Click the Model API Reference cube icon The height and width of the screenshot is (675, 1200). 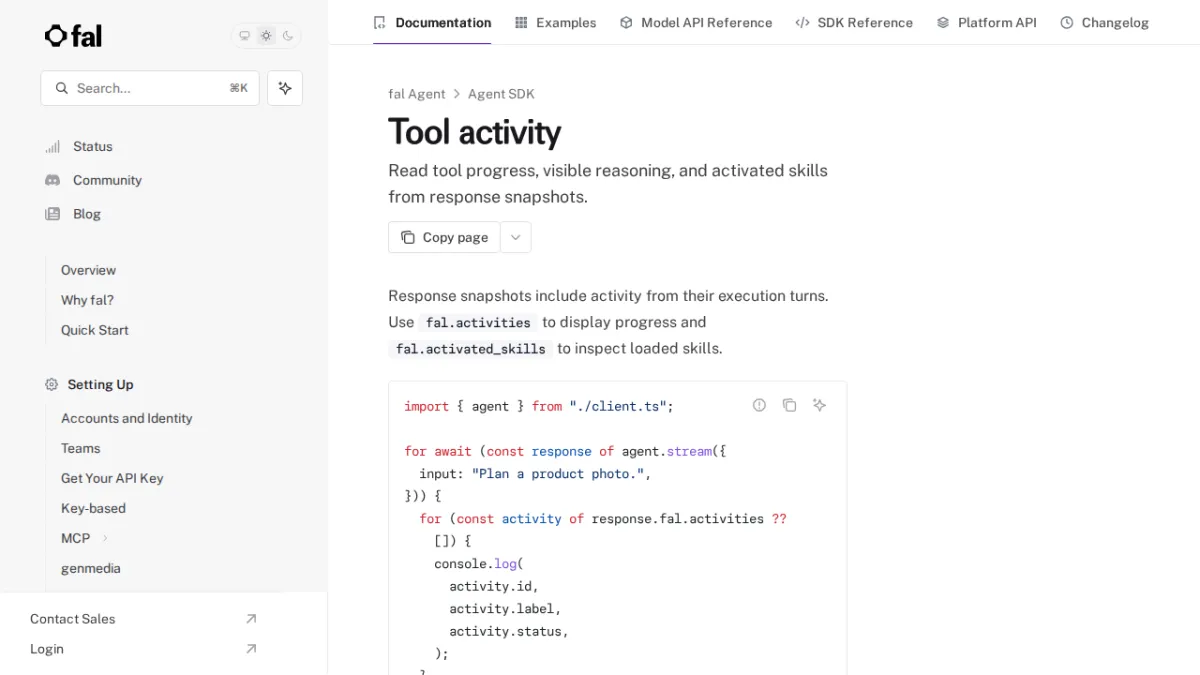[626, 22]
